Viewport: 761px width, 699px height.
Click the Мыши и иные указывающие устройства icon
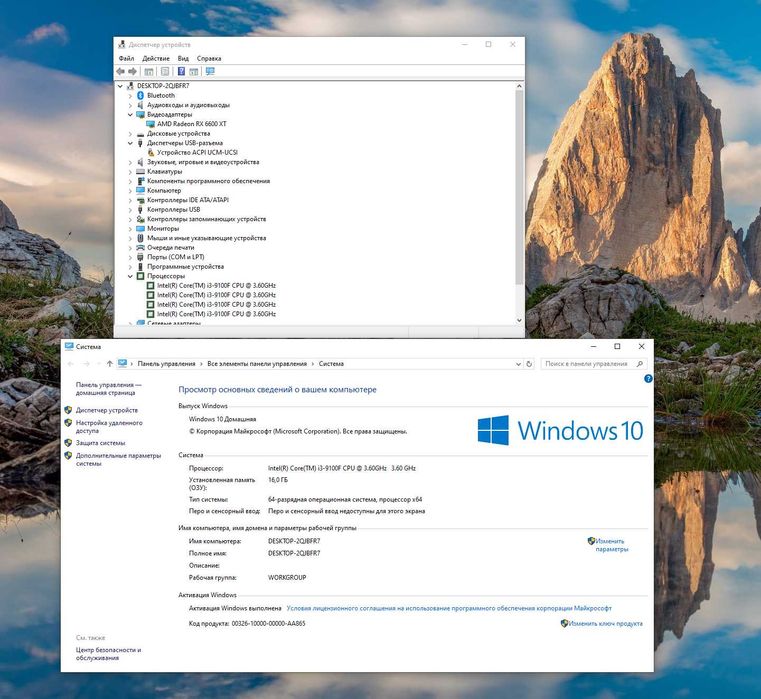(140, 238)
